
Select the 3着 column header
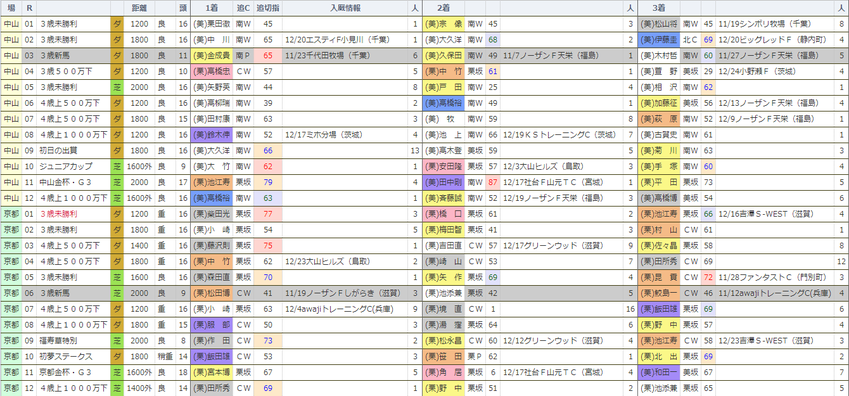(658, 8)
